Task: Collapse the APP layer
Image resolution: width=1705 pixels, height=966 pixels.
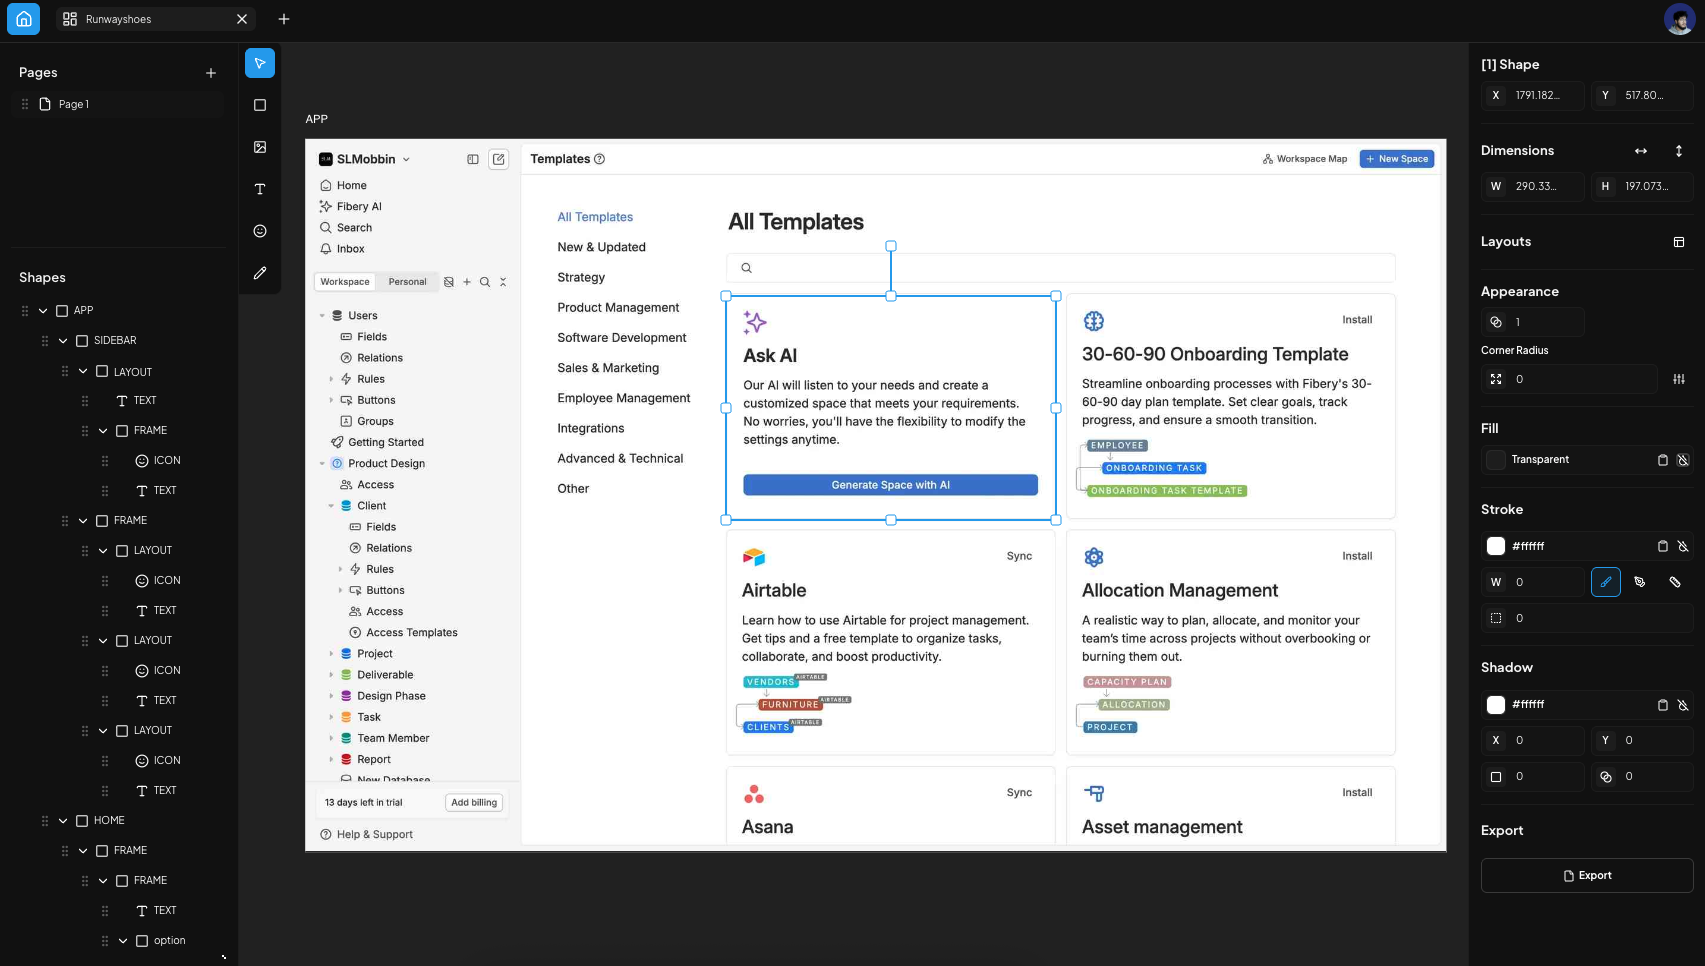Action: pyautogui.click(x=43, y=311)
